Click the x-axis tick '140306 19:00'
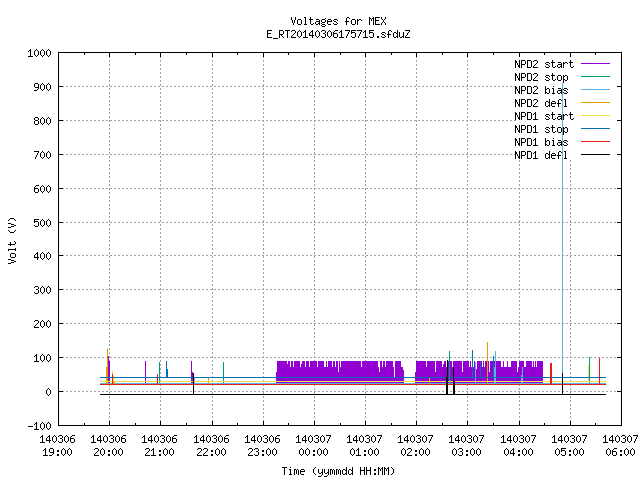Viewport: 640px width, 480px height. [57, 446]
